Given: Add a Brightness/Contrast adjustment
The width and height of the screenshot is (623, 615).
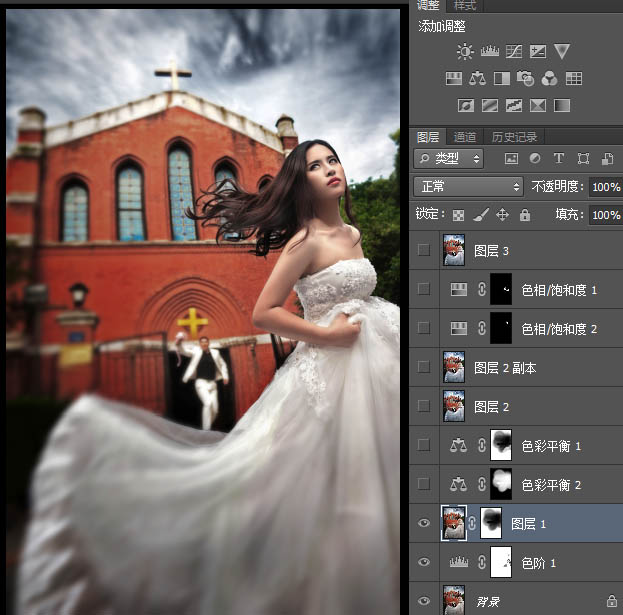Looking at the screenshot, I should pos(465,51).
